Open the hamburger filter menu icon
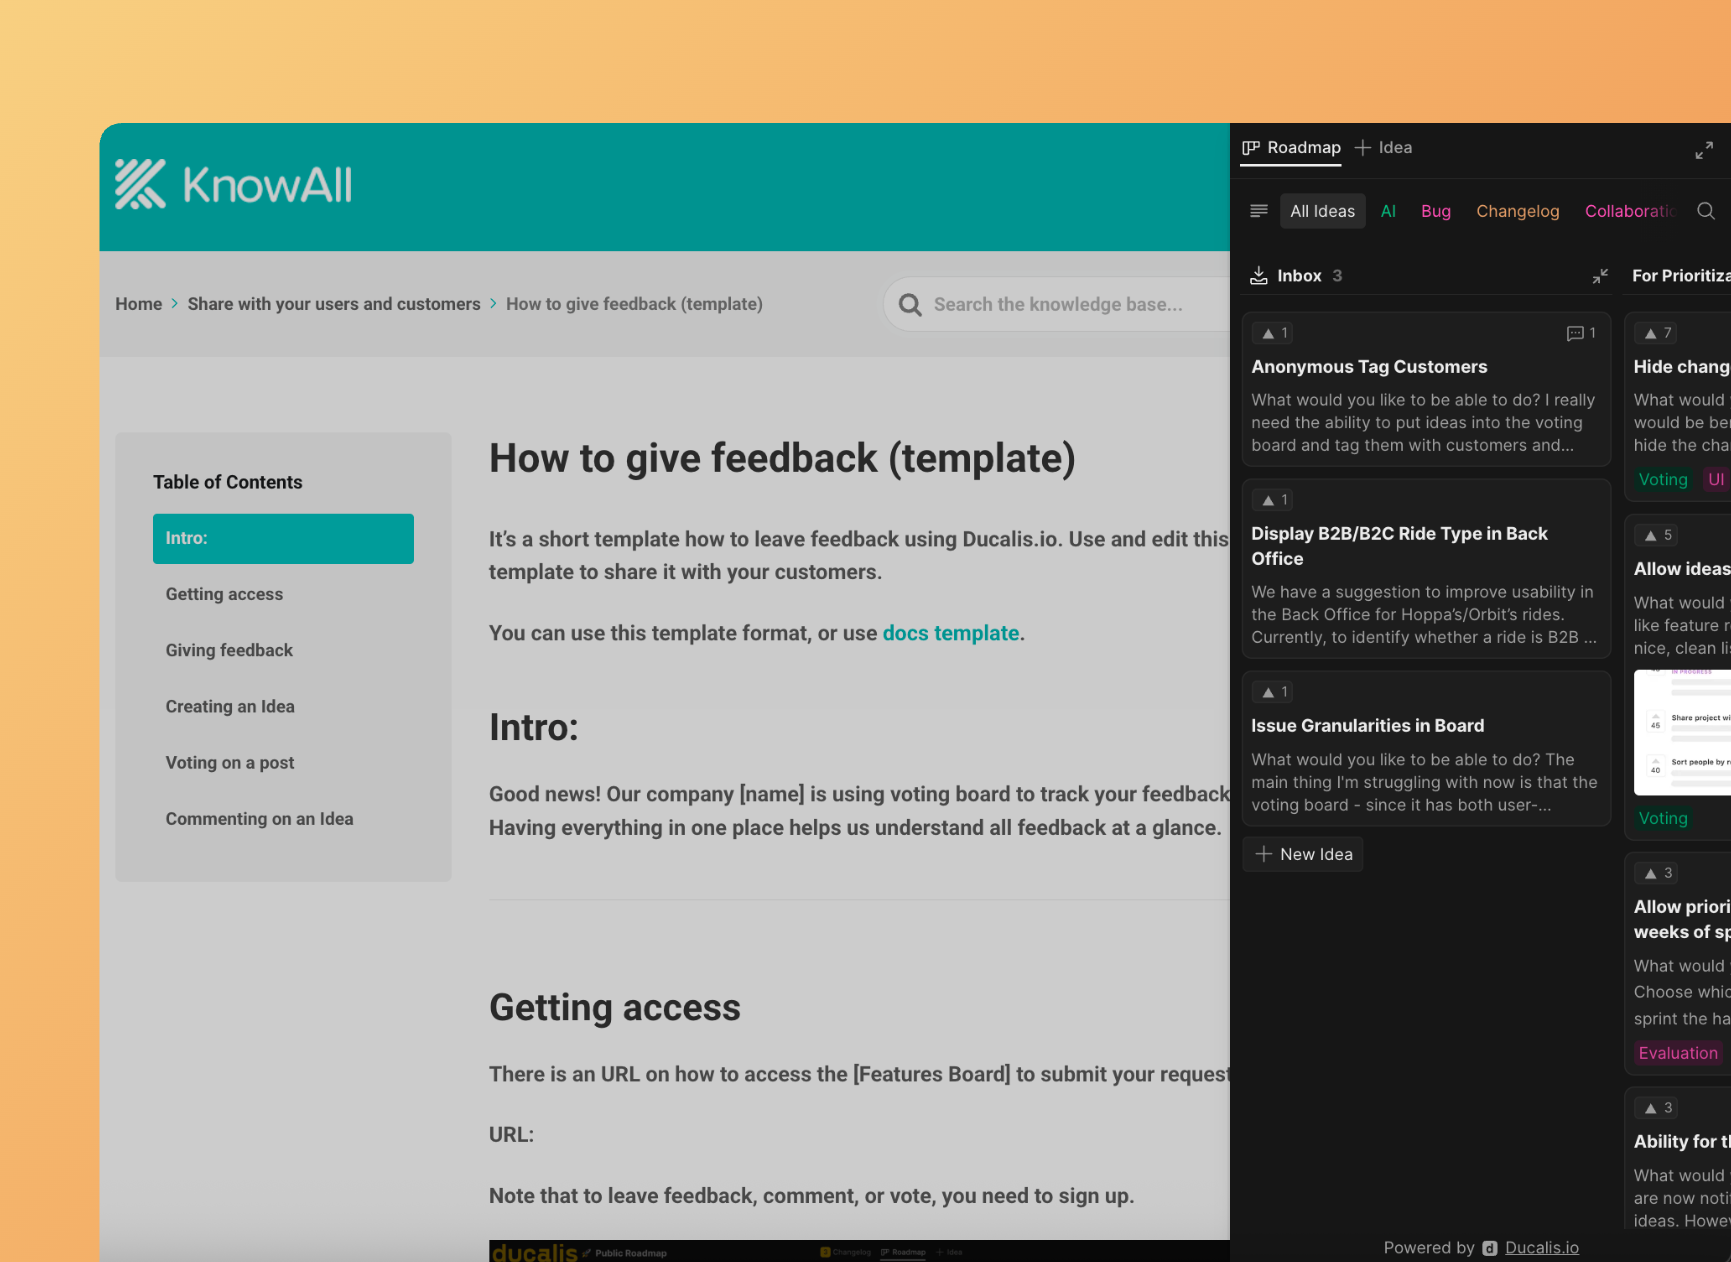Viewport: 1731px width, 1262px height. [x=1259, y=211]
